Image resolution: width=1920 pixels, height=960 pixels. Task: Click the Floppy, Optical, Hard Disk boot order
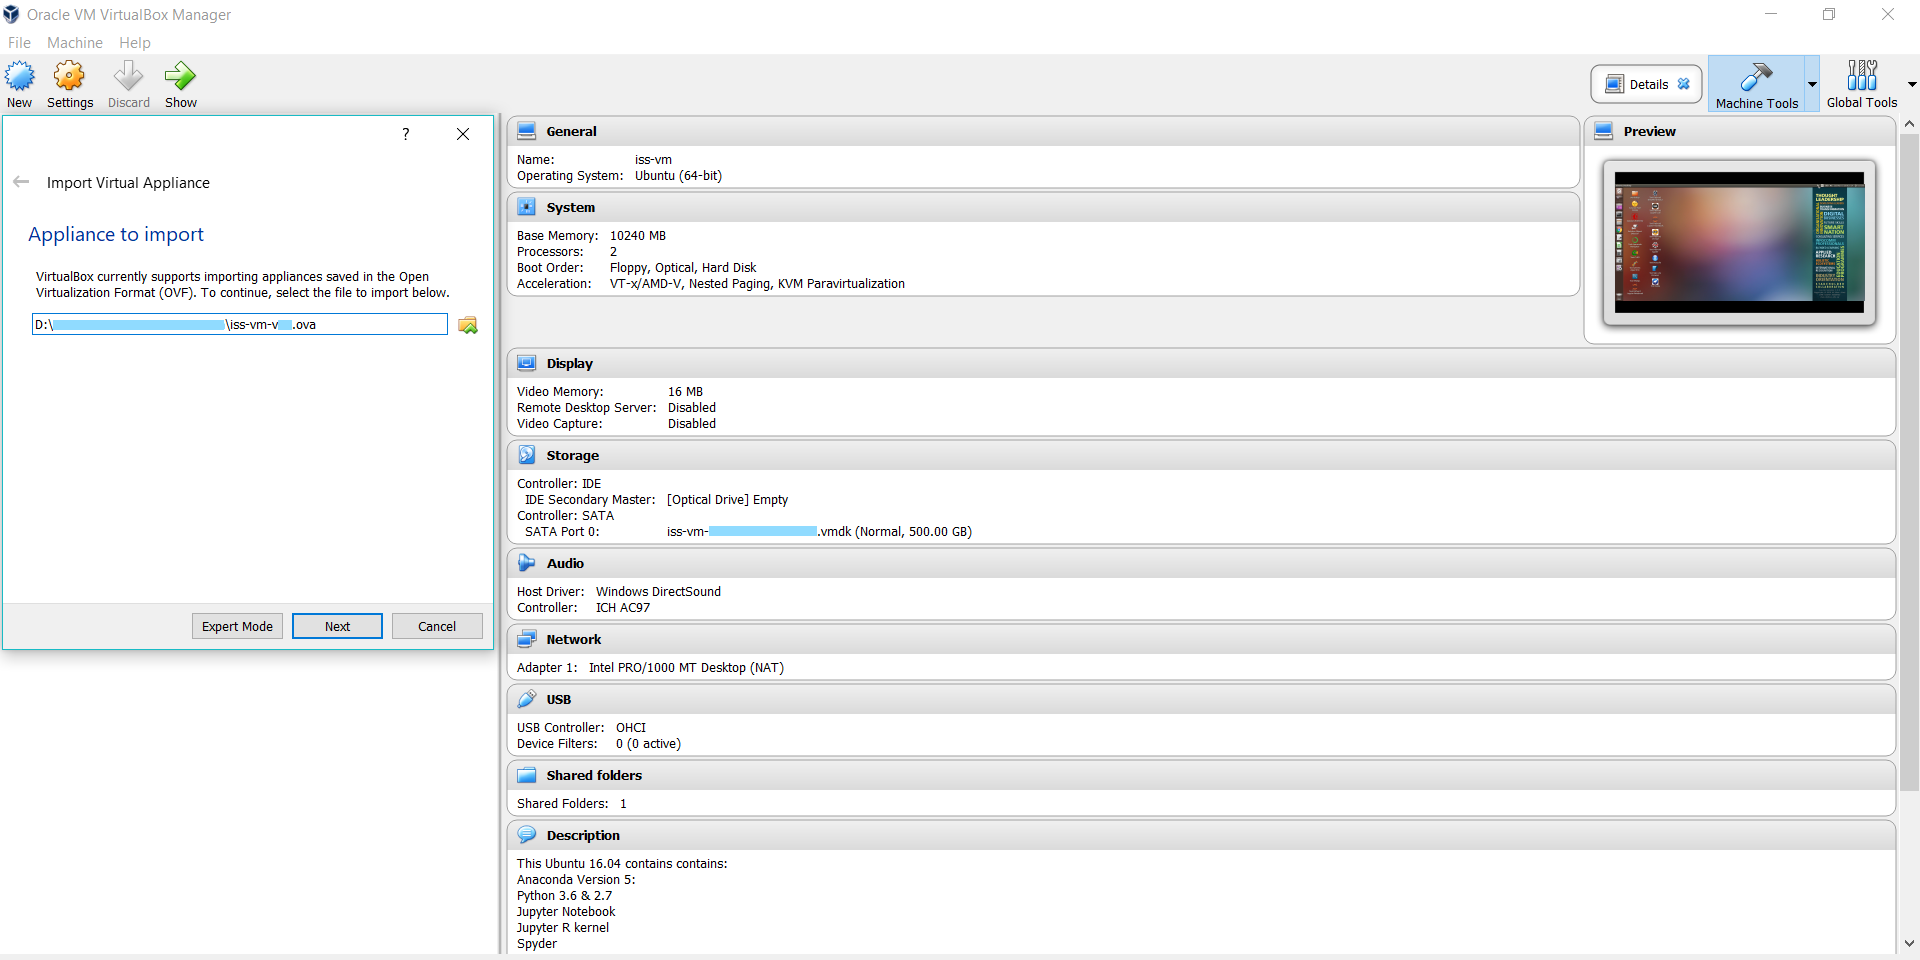tap(683, 268)
